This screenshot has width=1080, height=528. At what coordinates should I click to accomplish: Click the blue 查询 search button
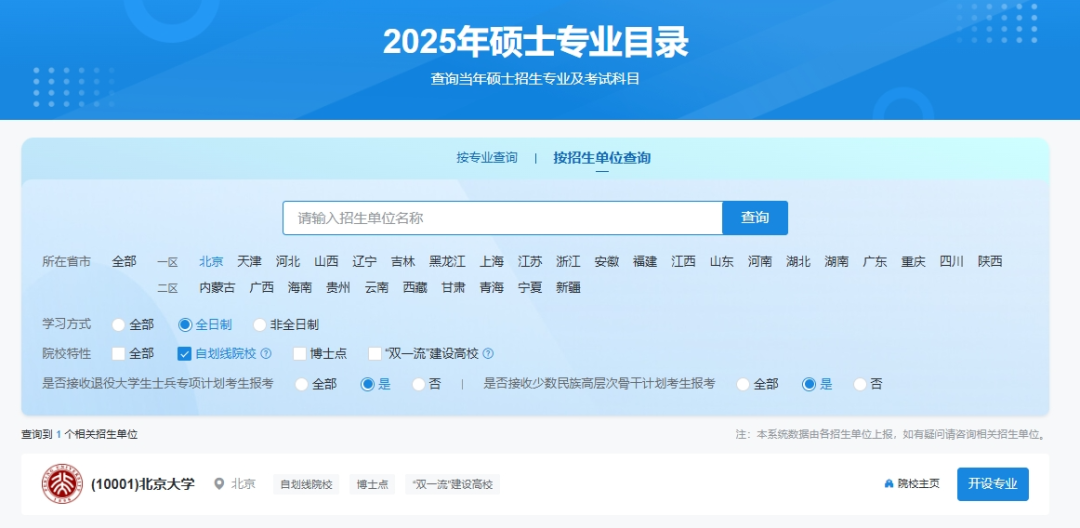[x=755, y=218]
